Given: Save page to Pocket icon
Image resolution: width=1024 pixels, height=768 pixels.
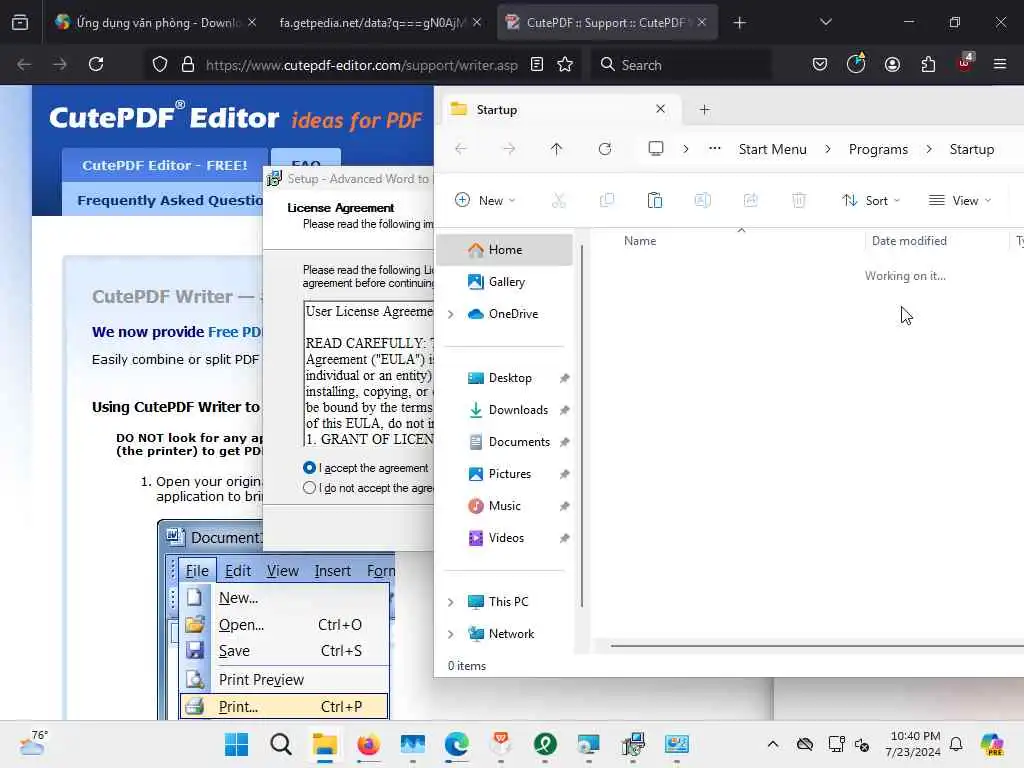Looking at the screenshot, I should pyautogui.click(x=820, y=64).
